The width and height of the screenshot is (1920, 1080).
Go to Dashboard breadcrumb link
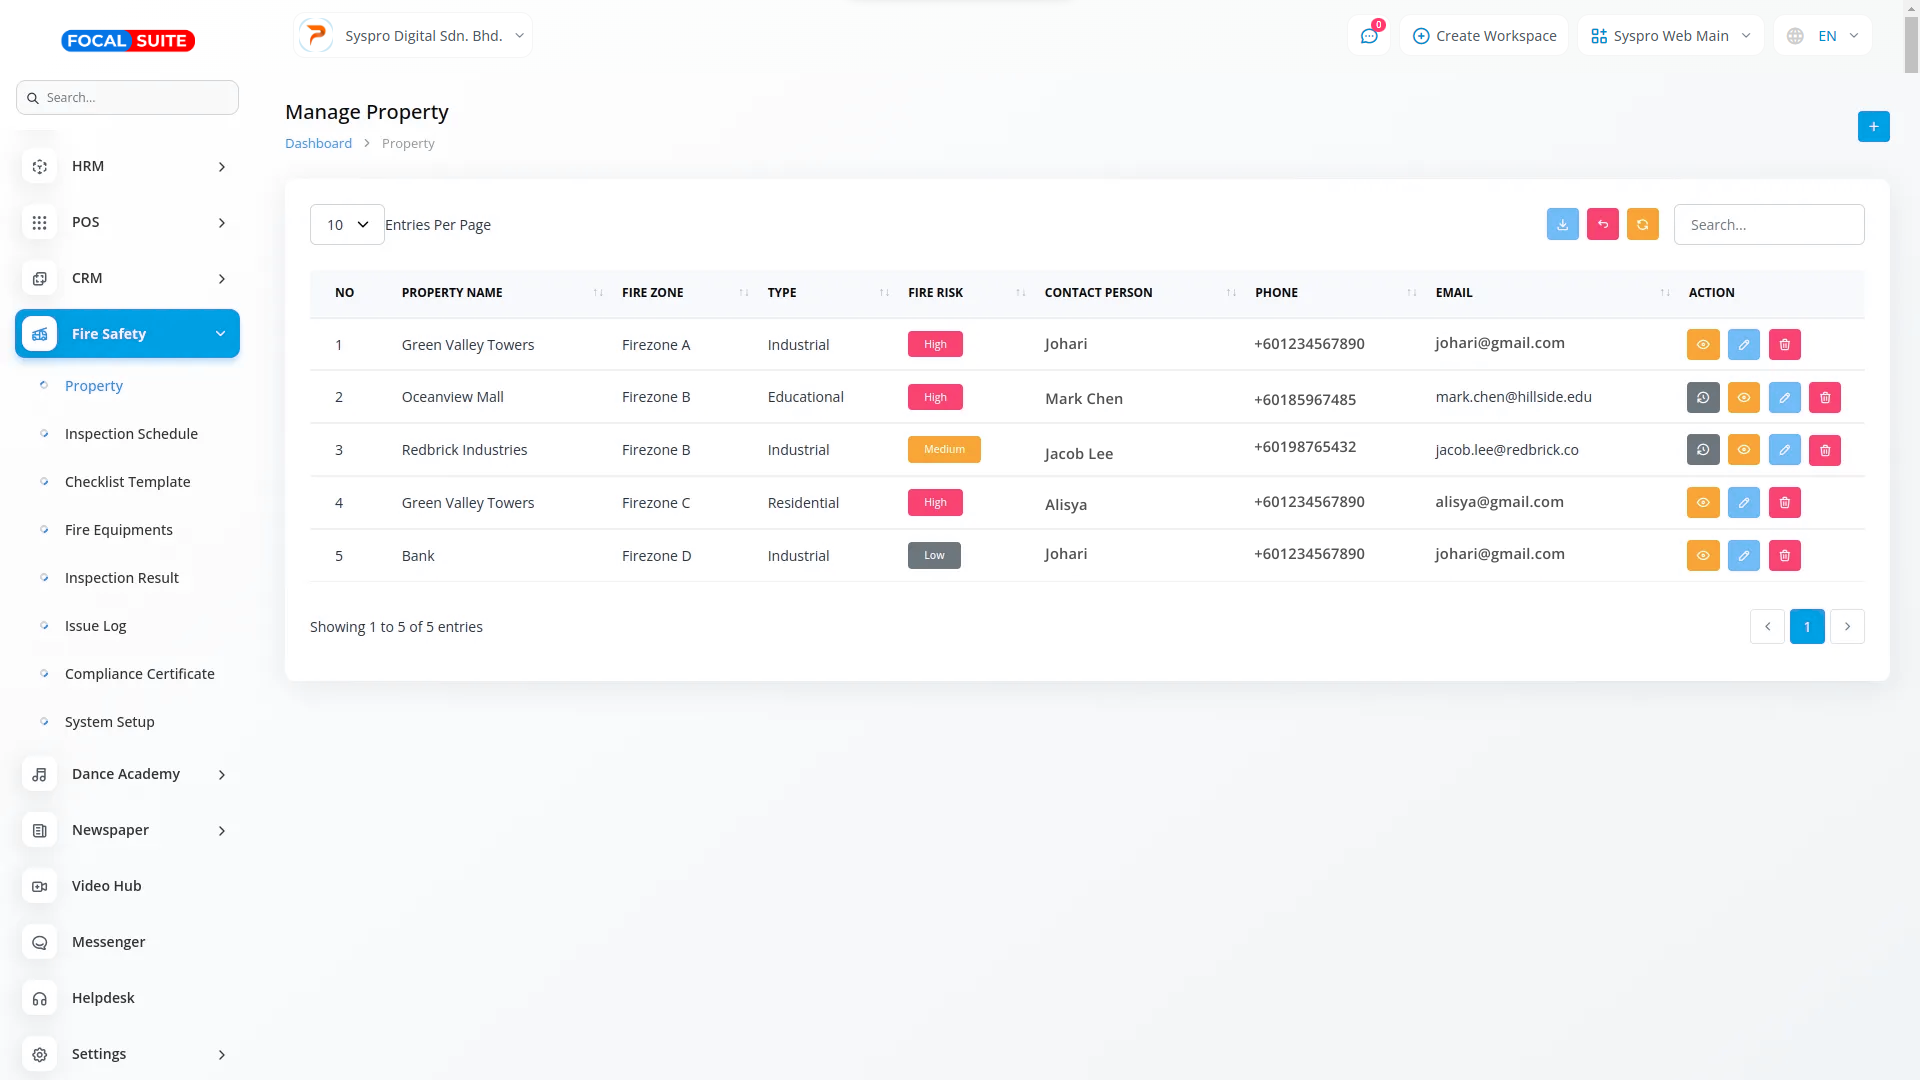click(318, 143)
